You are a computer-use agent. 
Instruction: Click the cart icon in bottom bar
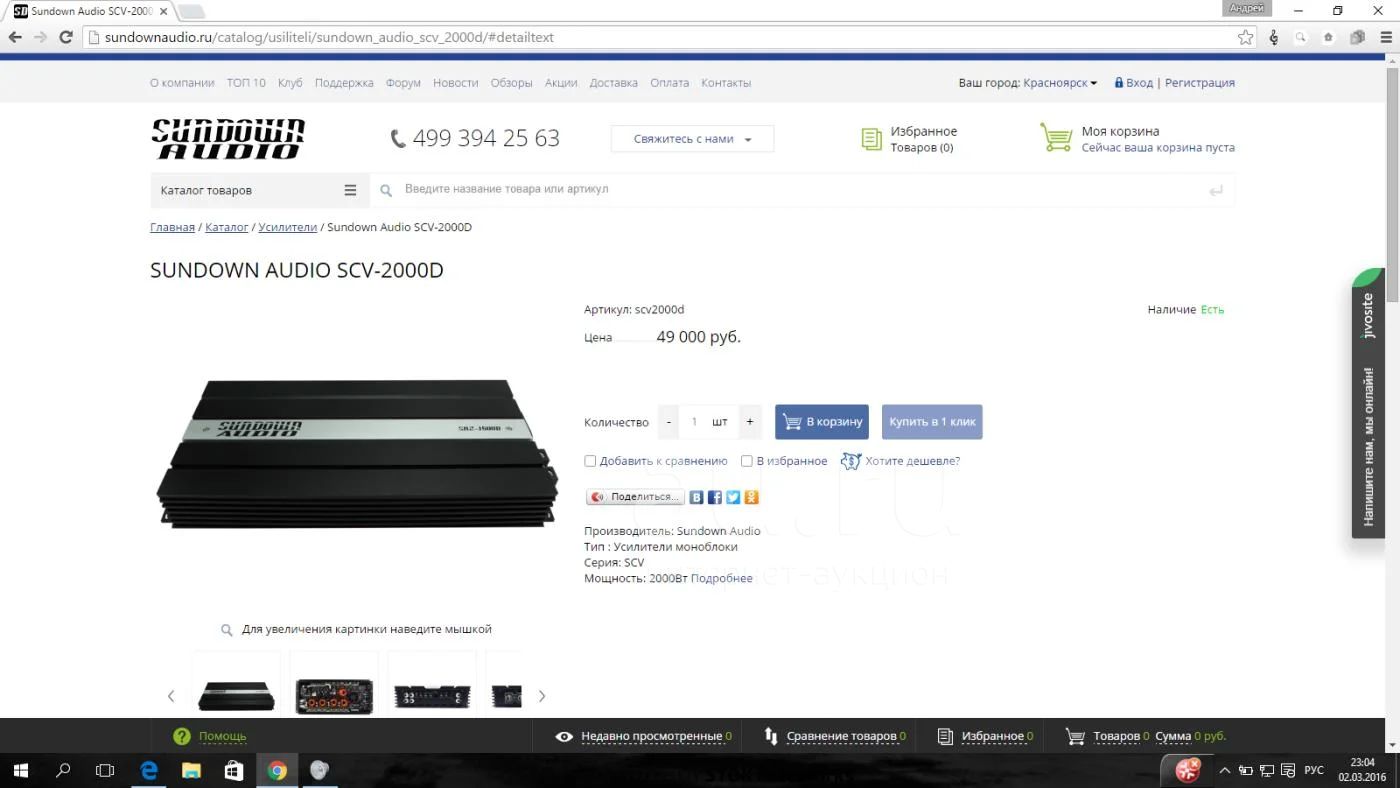(x=1075, y=736)
